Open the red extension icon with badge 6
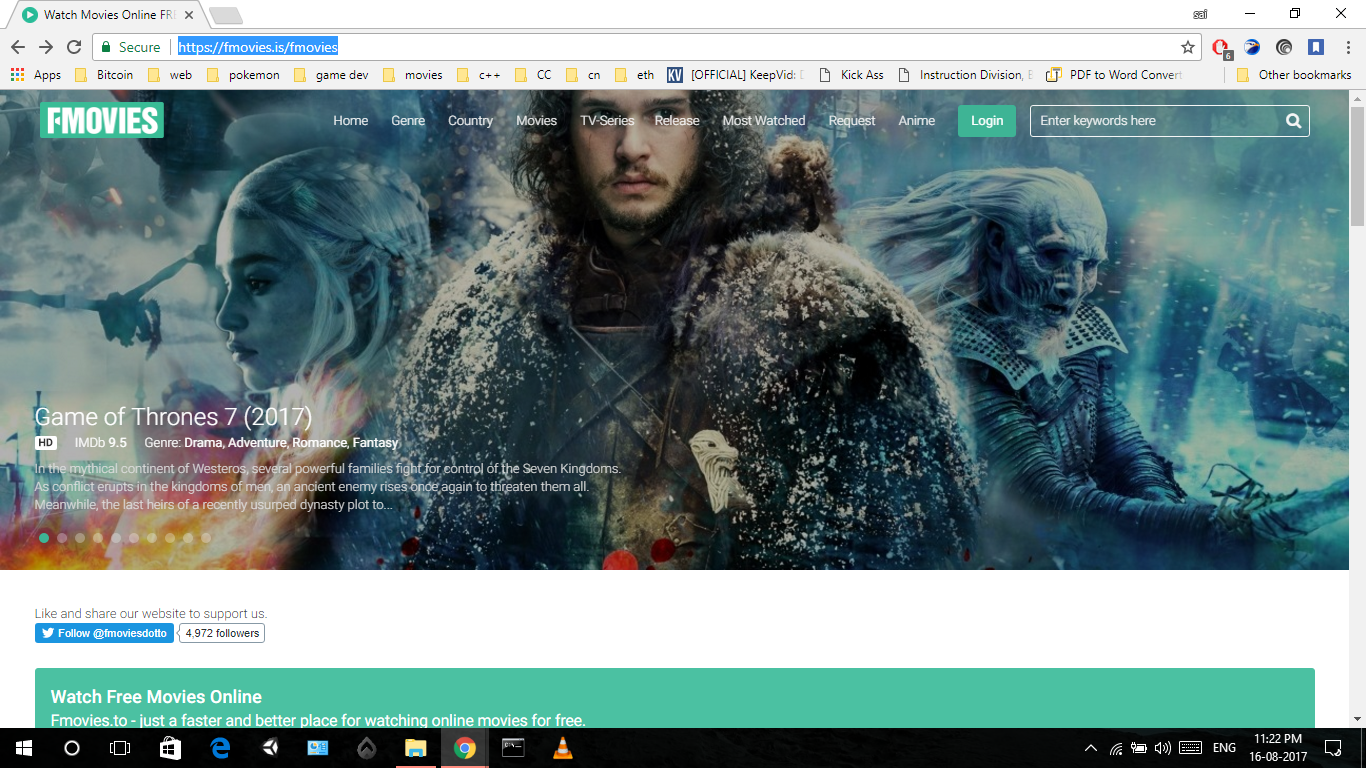Screen dimensions: 1366x768 [1220, 47]
